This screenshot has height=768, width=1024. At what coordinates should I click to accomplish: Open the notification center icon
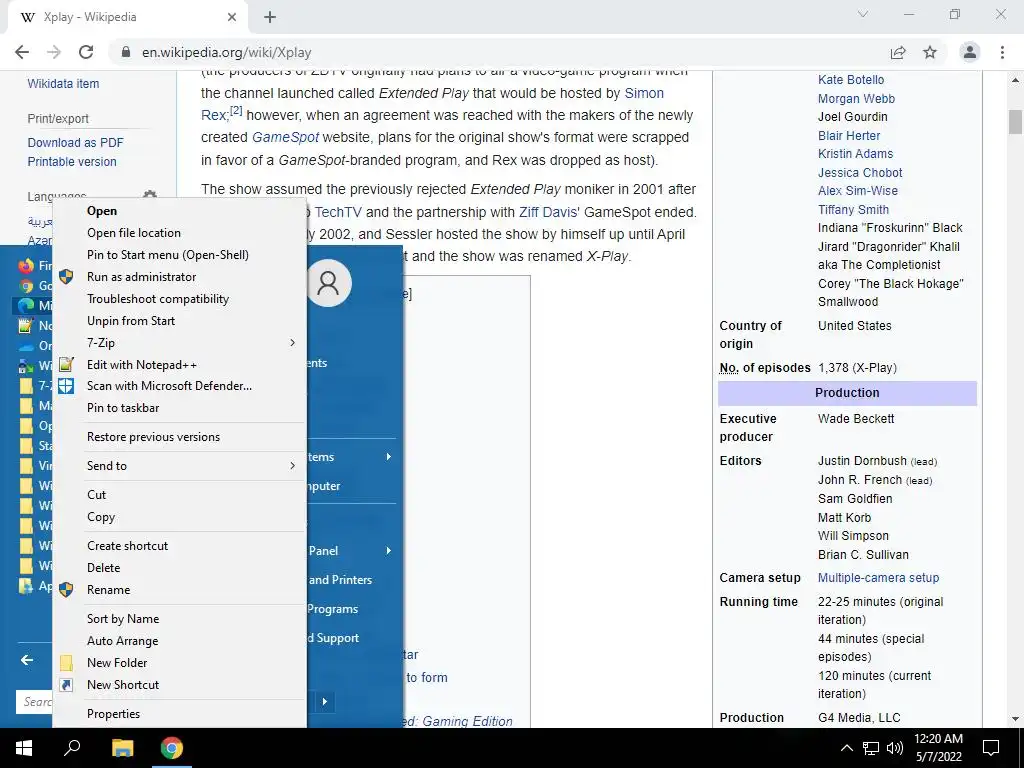coord(991,748)
